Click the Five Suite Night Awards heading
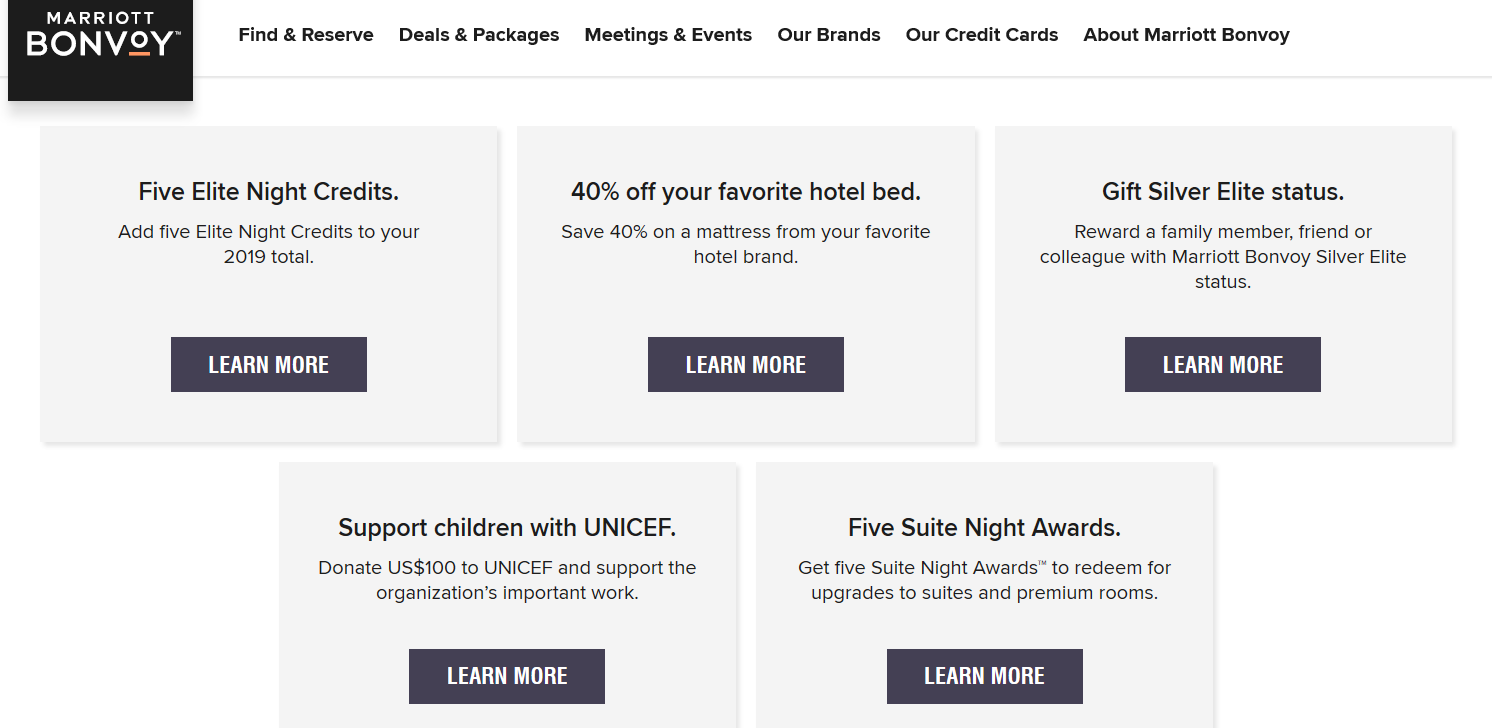The image size is (1492, 728). [x=985, y=527]
